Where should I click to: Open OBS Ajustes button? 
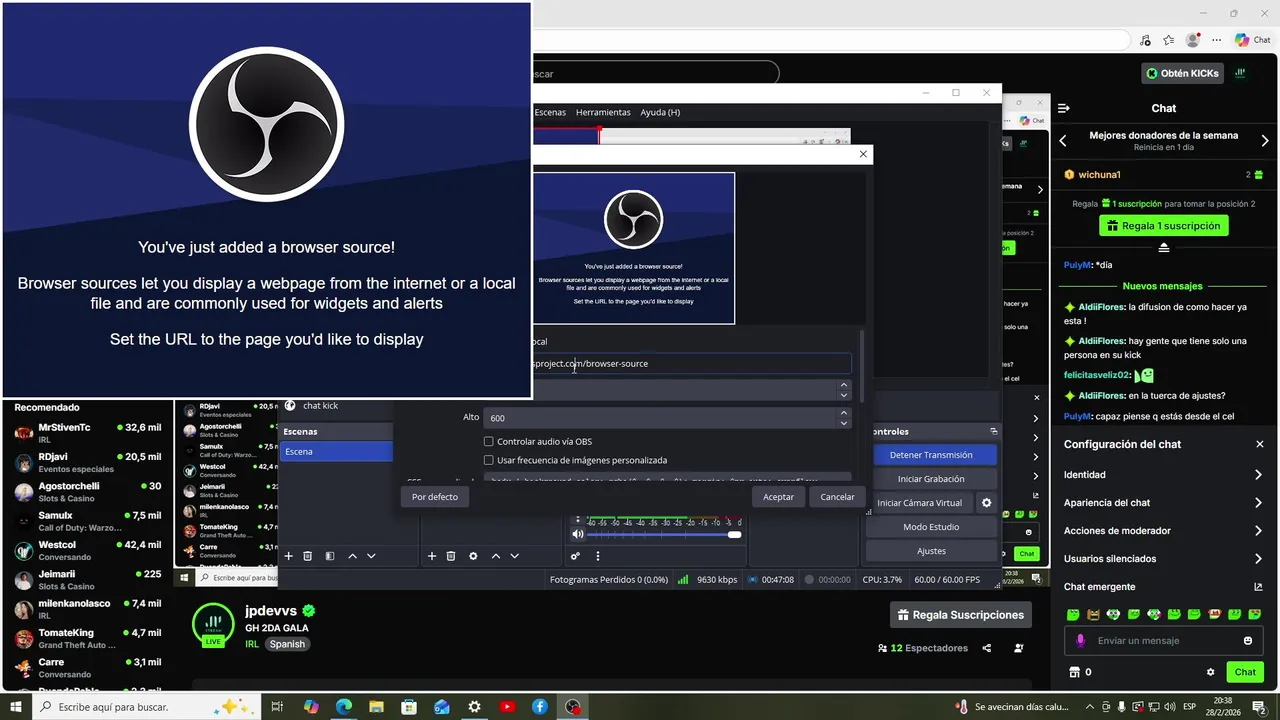pyautogui.click(x=931, y=551)
